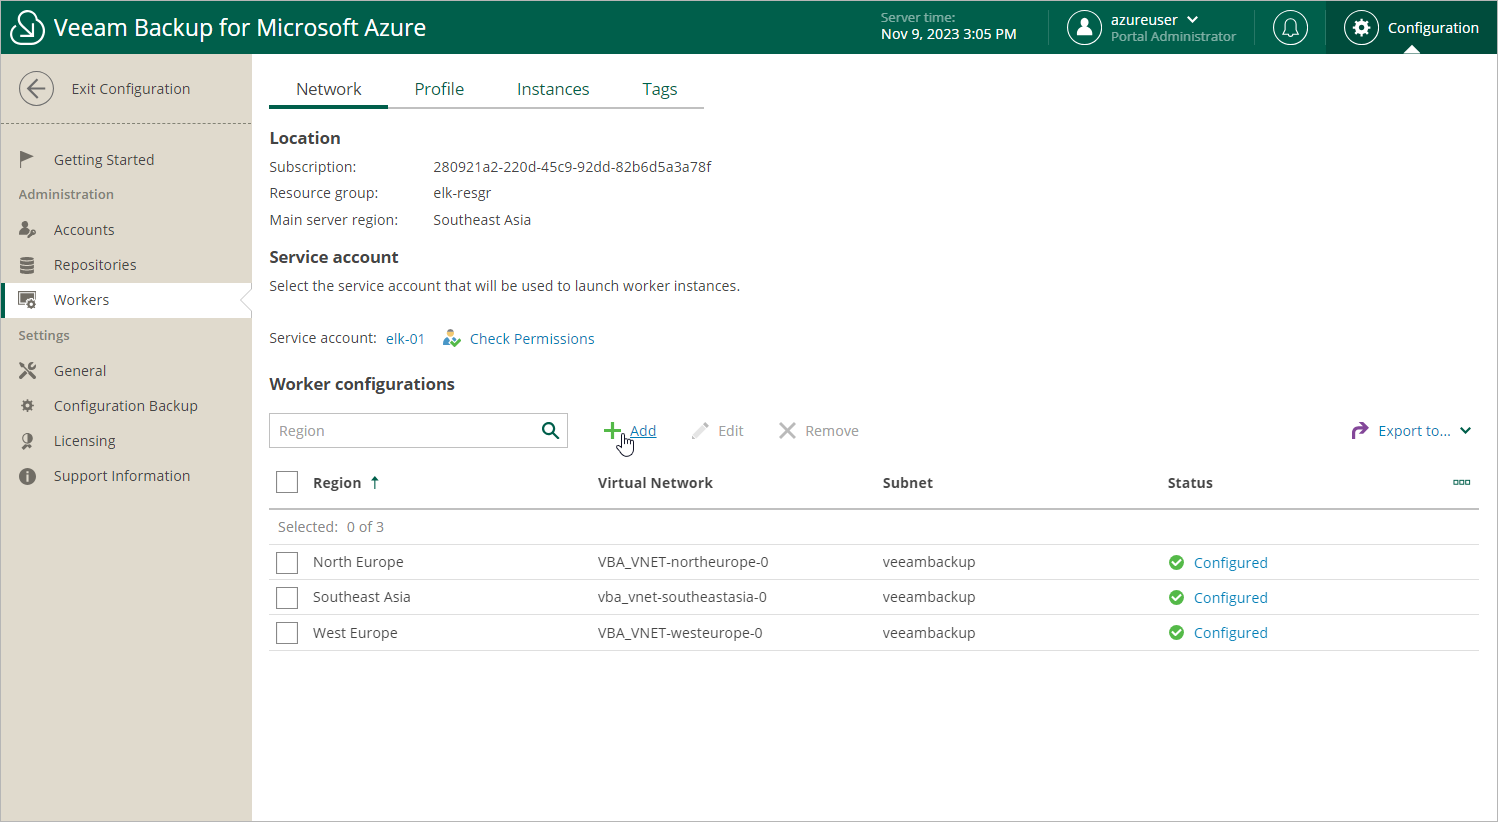Switch to the Network tab
This screenshot has width=1498, height=822.
pyautogui.click(x=328, y=89)
